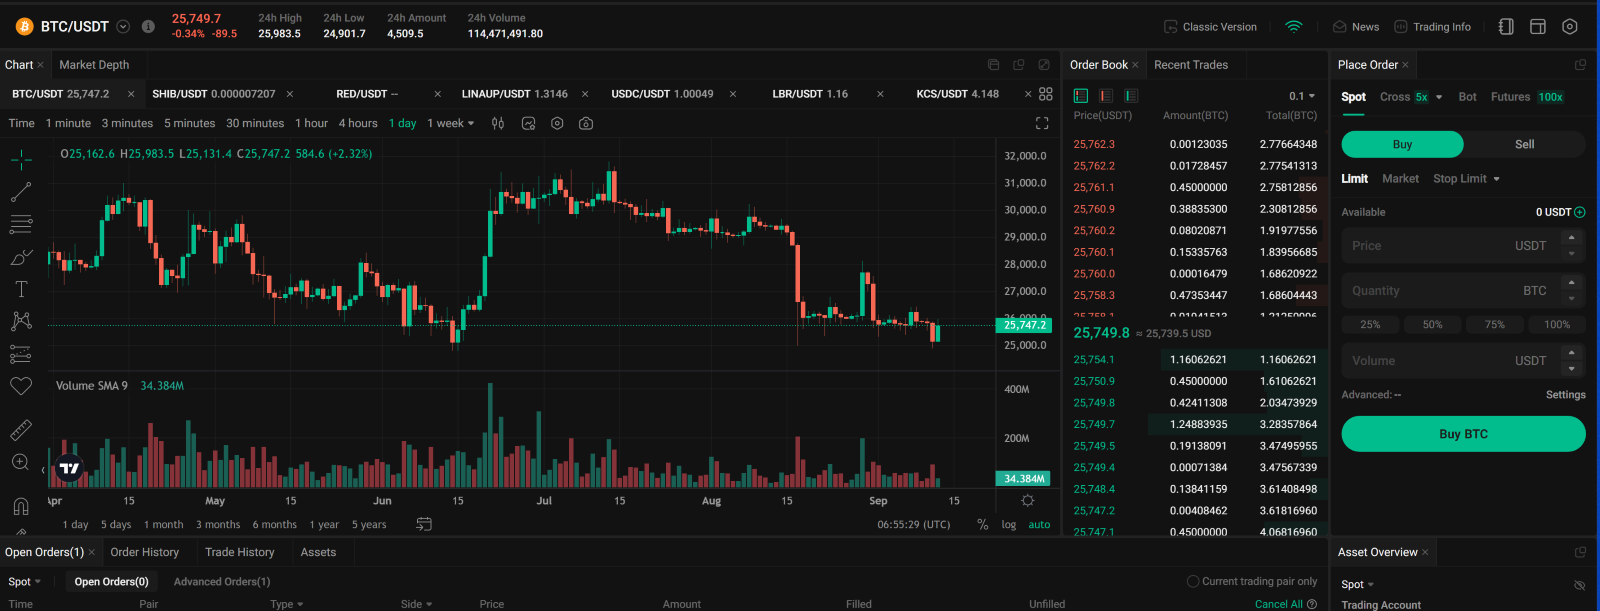The height and width of the screenshot is (611, 1600).
Task: Expand the Cross 5x margin dropdown
Action: [x=1438, y=97]
